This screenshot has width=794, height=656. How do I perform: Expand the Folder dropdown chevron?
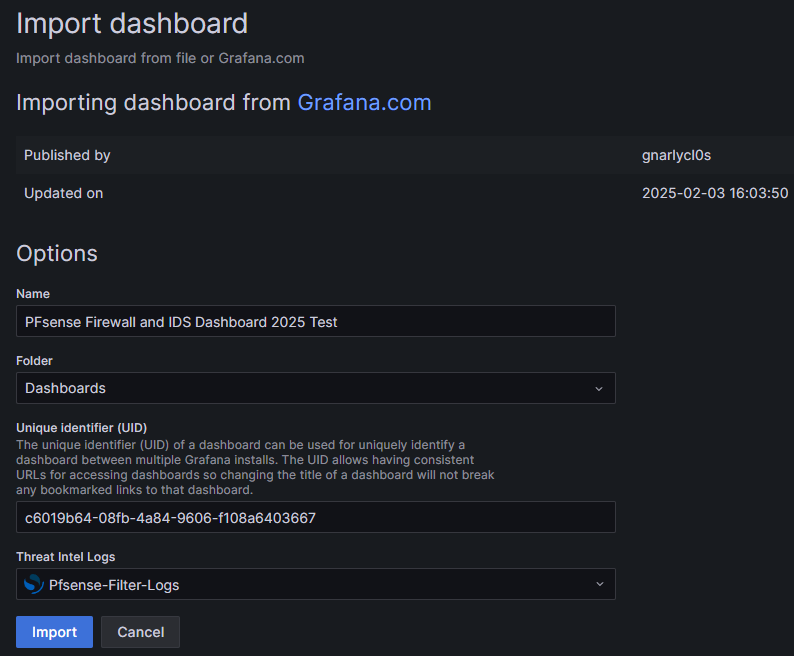click(x=599, y=389)
